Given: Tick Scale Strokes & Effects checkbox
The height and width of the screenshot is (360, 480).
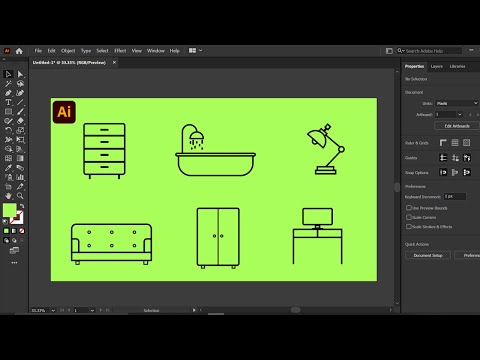Looking at the screenshot, I should 409,226.
